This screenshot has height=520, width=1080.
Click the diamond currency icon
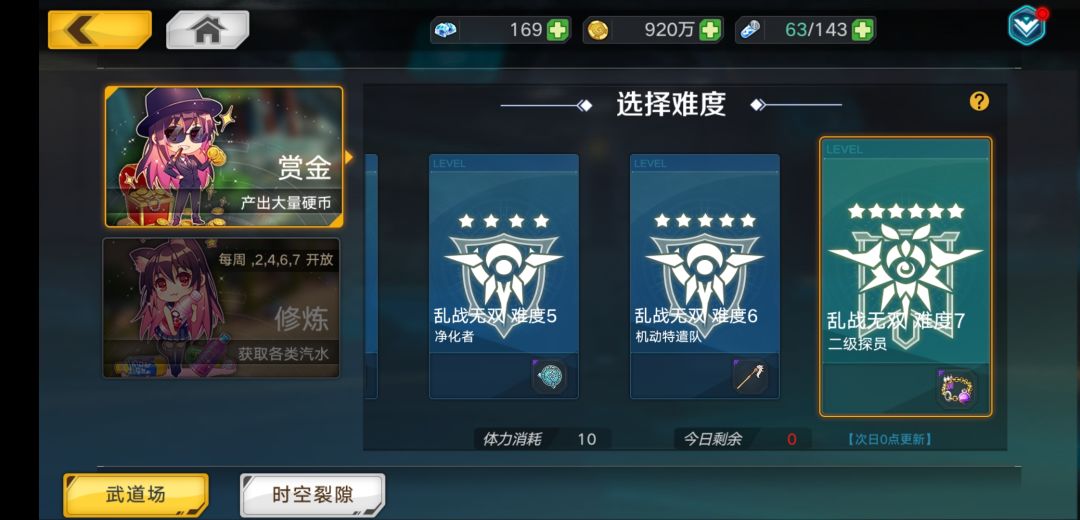(445, 30)
